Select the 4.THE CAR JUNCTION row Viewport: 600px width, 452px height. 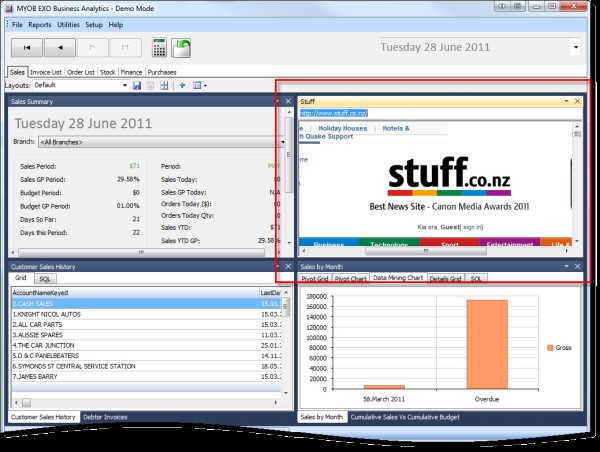[x=146, y=346]
